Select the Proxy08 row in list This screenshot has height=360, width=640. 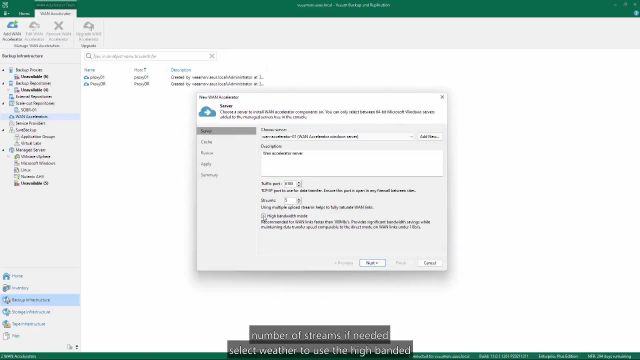pos(173,84)
